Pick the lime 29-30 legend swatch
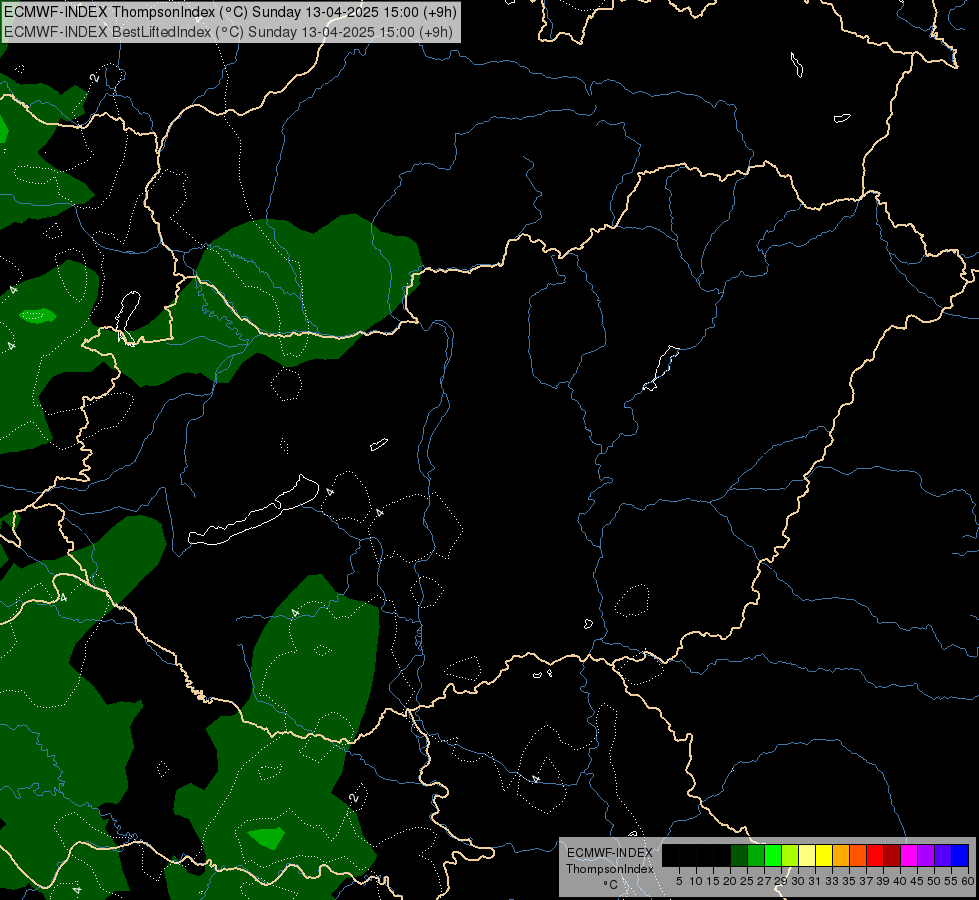Viewport: 979px width, 900px height. tap(790, 855)
